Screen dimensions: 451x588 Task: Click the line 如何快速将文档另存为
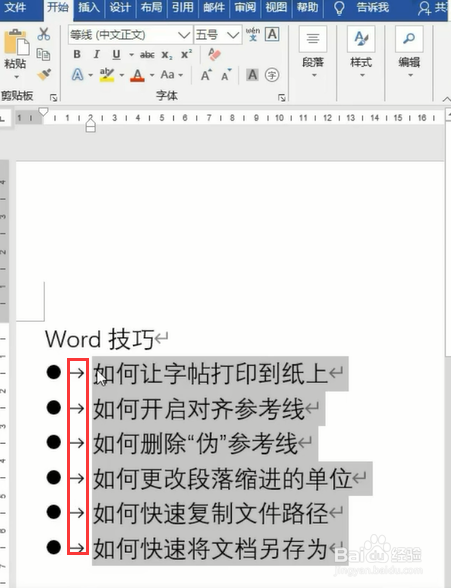point(210,548)
